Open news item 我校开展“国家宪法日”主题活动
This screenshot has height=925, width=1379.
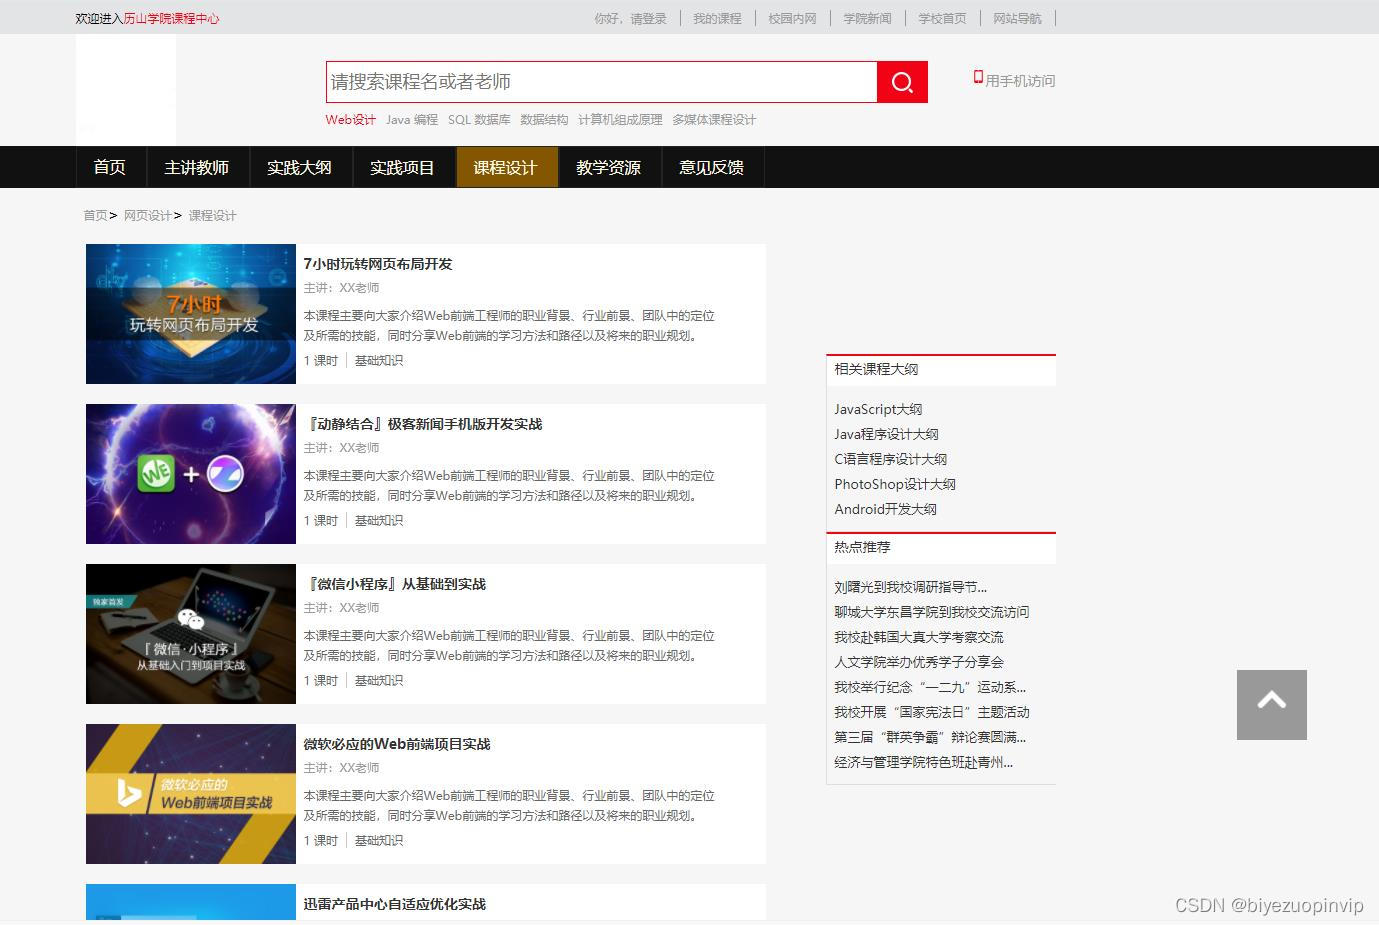(x=932, y=712)
